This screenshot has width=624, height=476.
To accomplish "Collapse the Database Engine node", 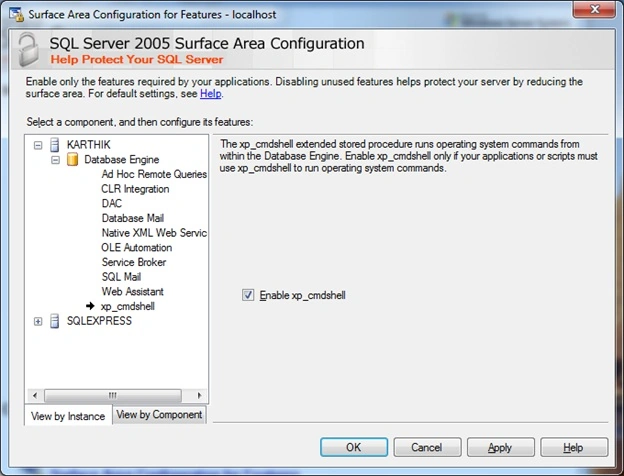I will 55,160.
